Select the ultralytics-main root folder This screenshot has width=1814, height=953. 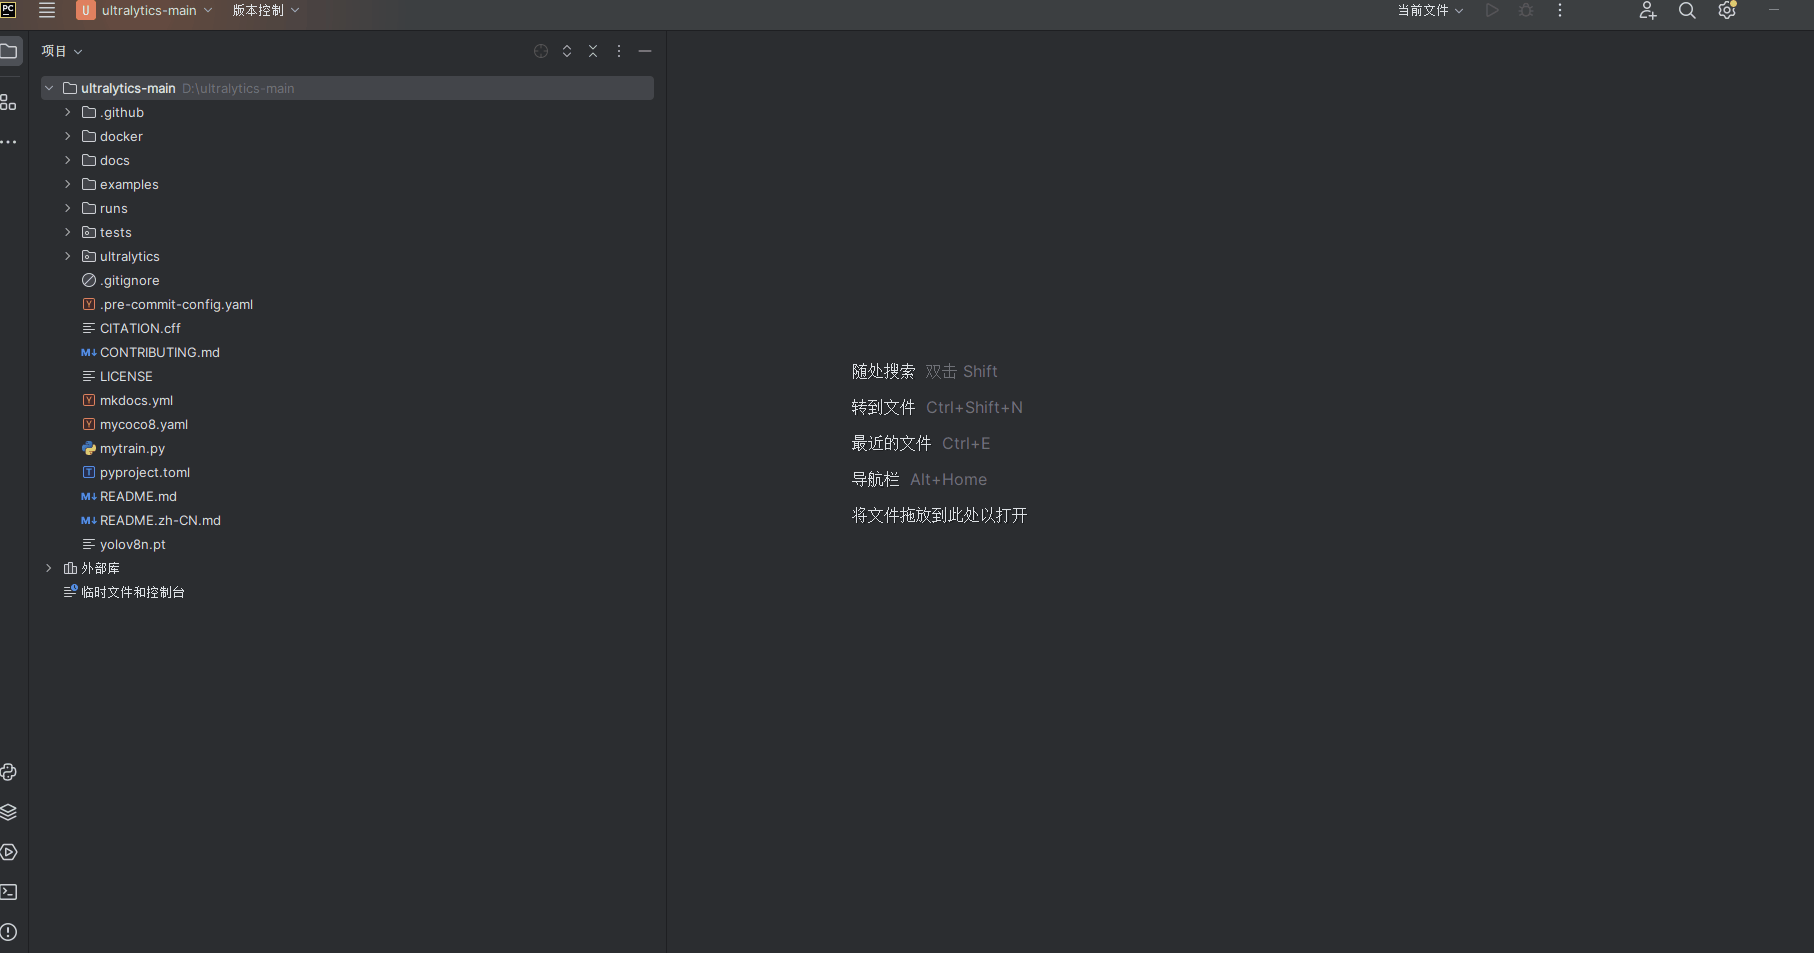[347, 88]
